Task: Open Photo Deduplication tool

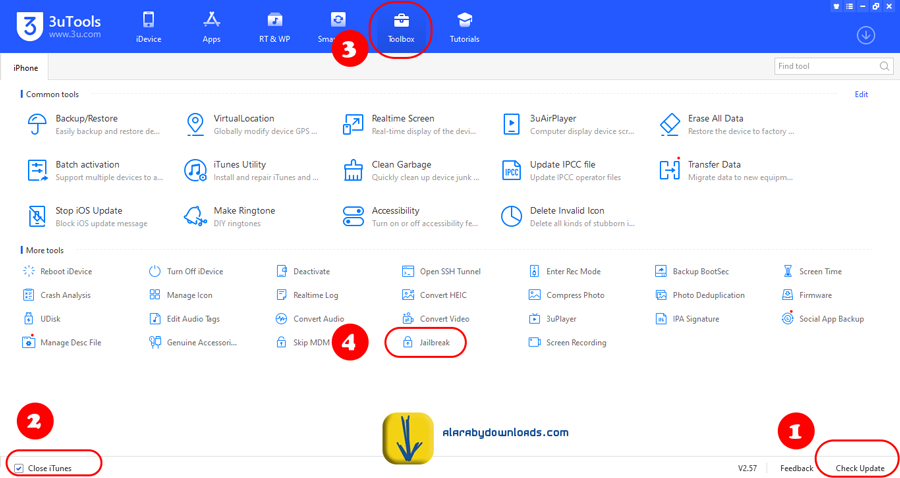Action: tap(700, 295)
